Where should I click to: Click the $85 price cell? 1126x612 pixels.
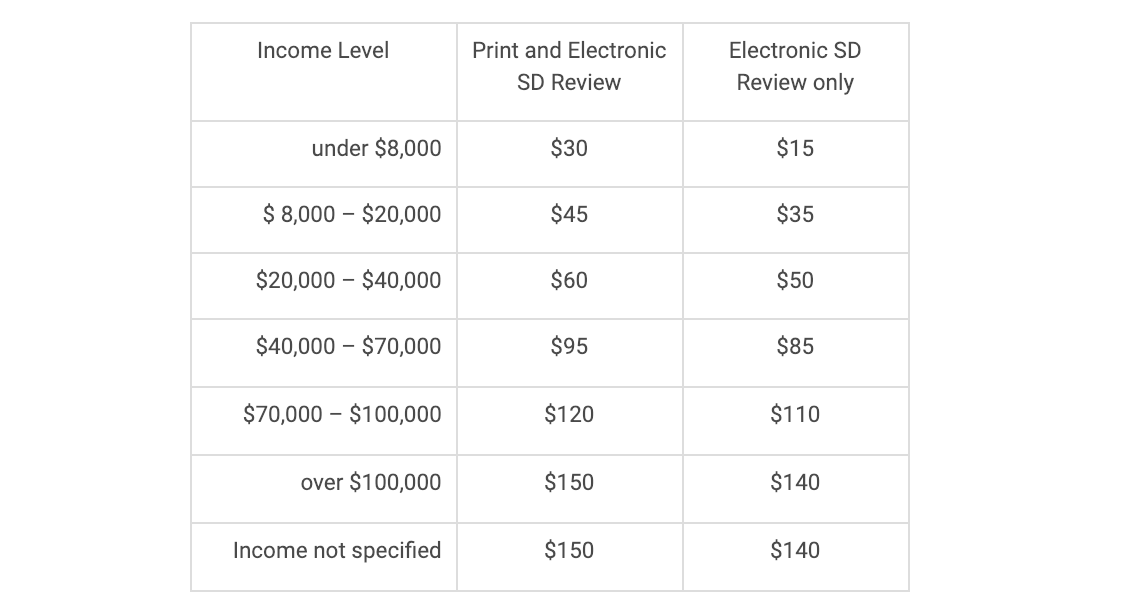click(795, 347)
